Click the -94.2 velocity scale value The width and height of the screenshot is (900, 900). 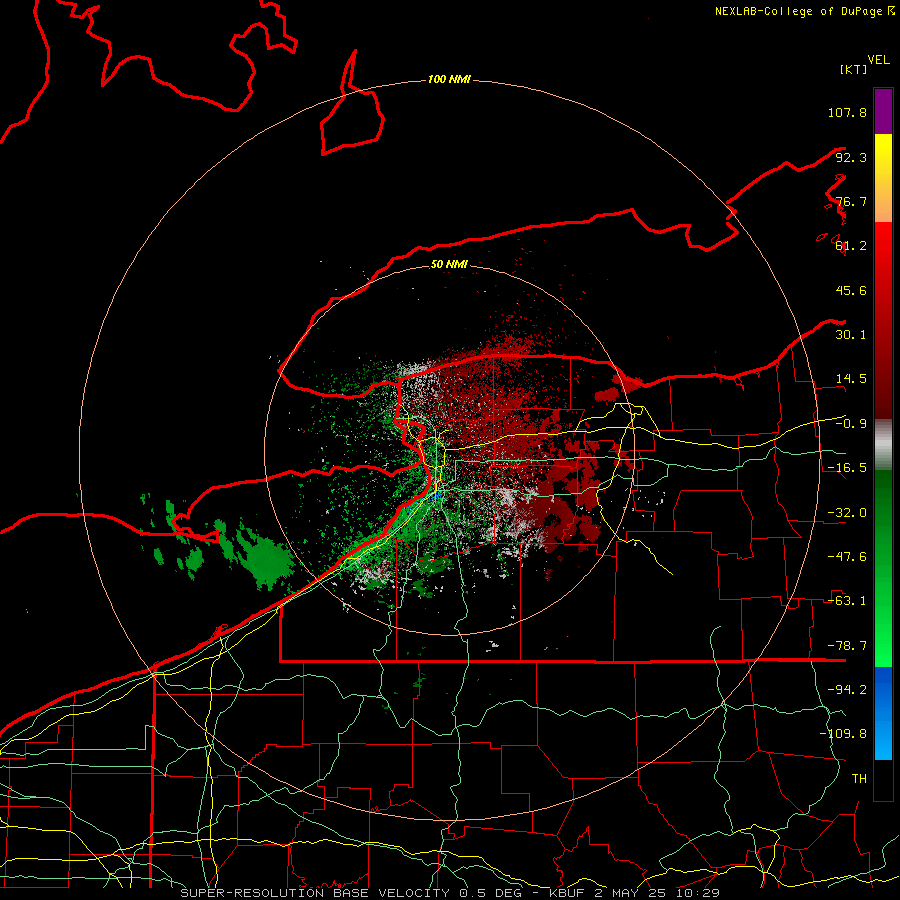[x=847, y=690]
